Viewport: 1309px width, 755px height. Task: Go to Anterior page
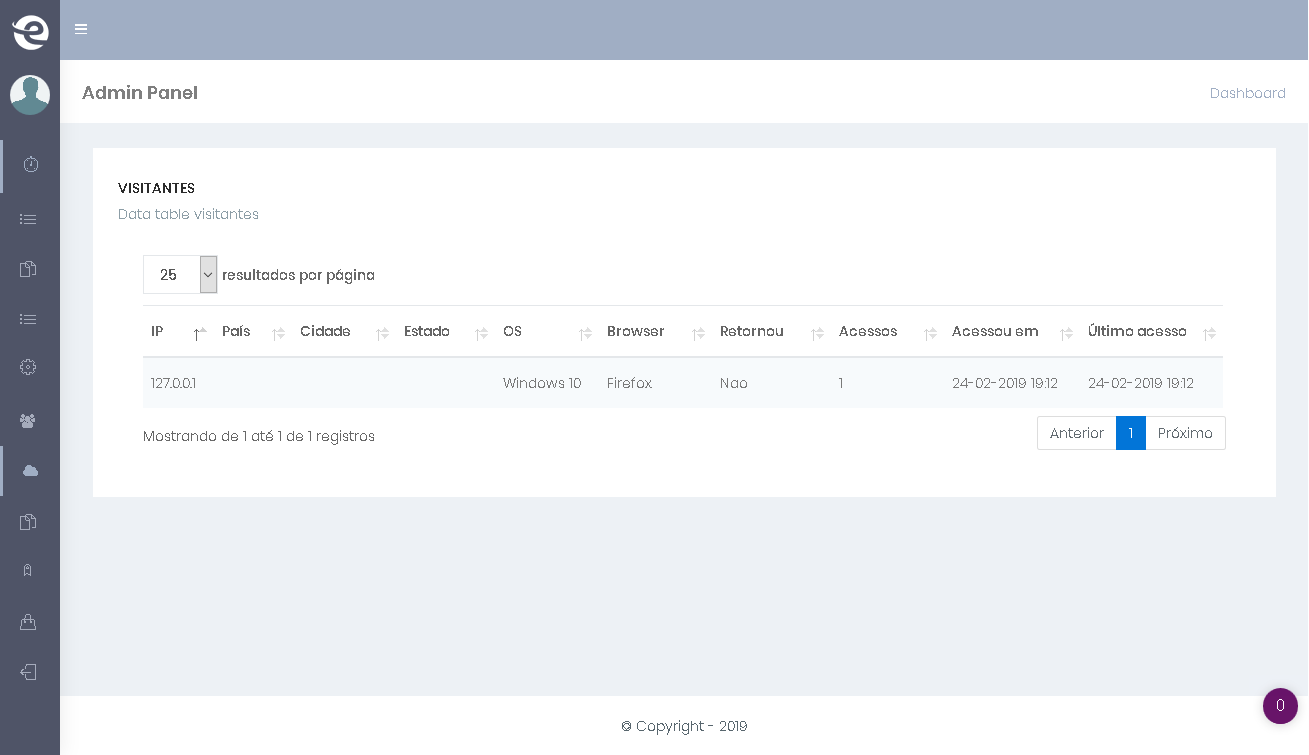(x=1077, y=433)
